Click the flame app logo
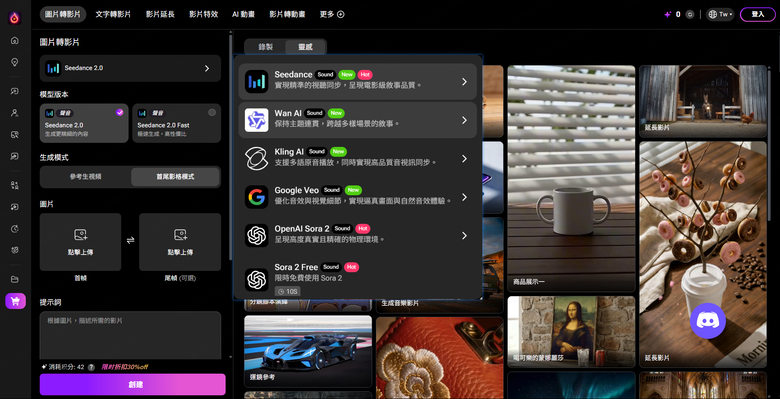 coord(14,18)
